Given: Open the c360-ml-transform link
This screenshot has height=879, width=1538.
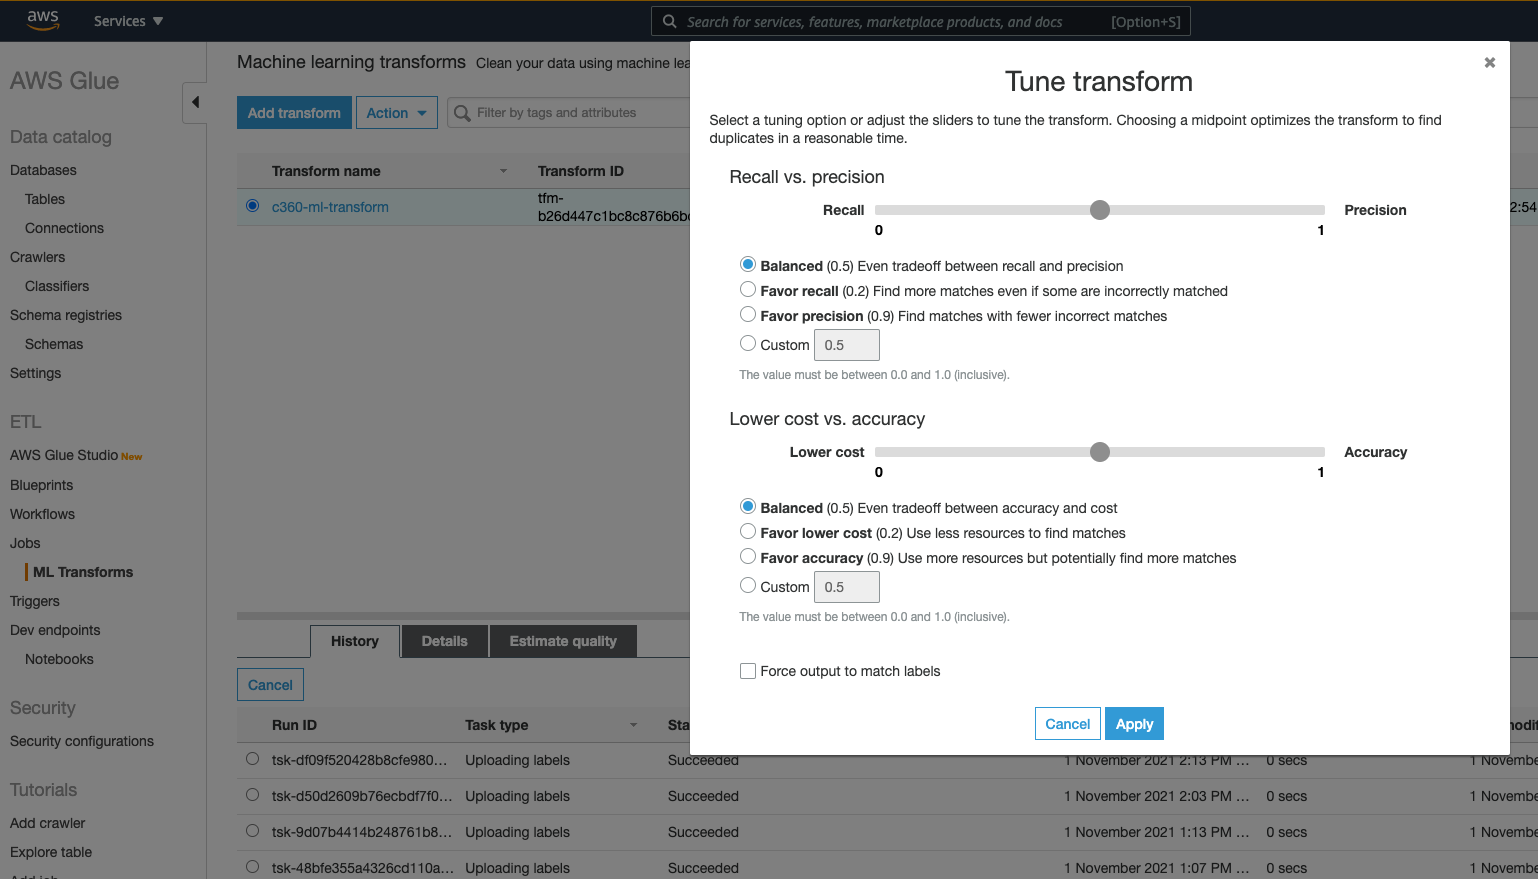Looking at the screenshot, I should [x=330, y=207].
